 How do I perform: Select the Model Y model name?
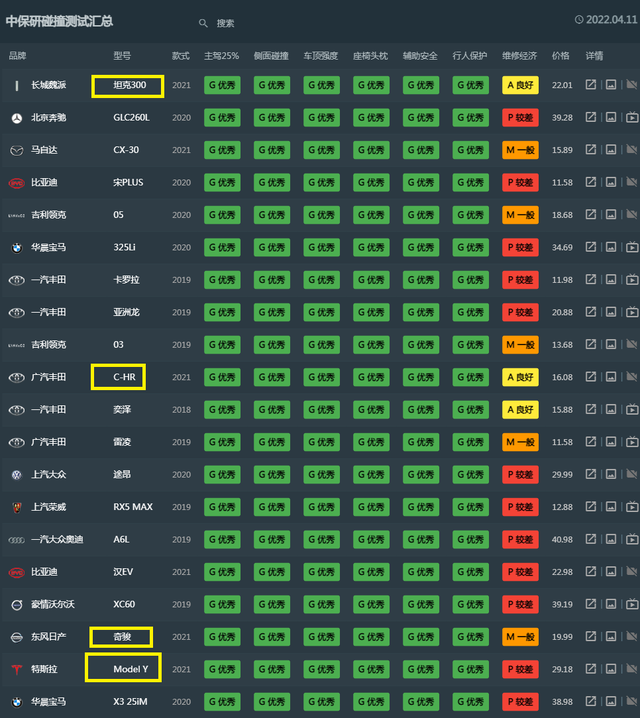(x=130, y=669)
